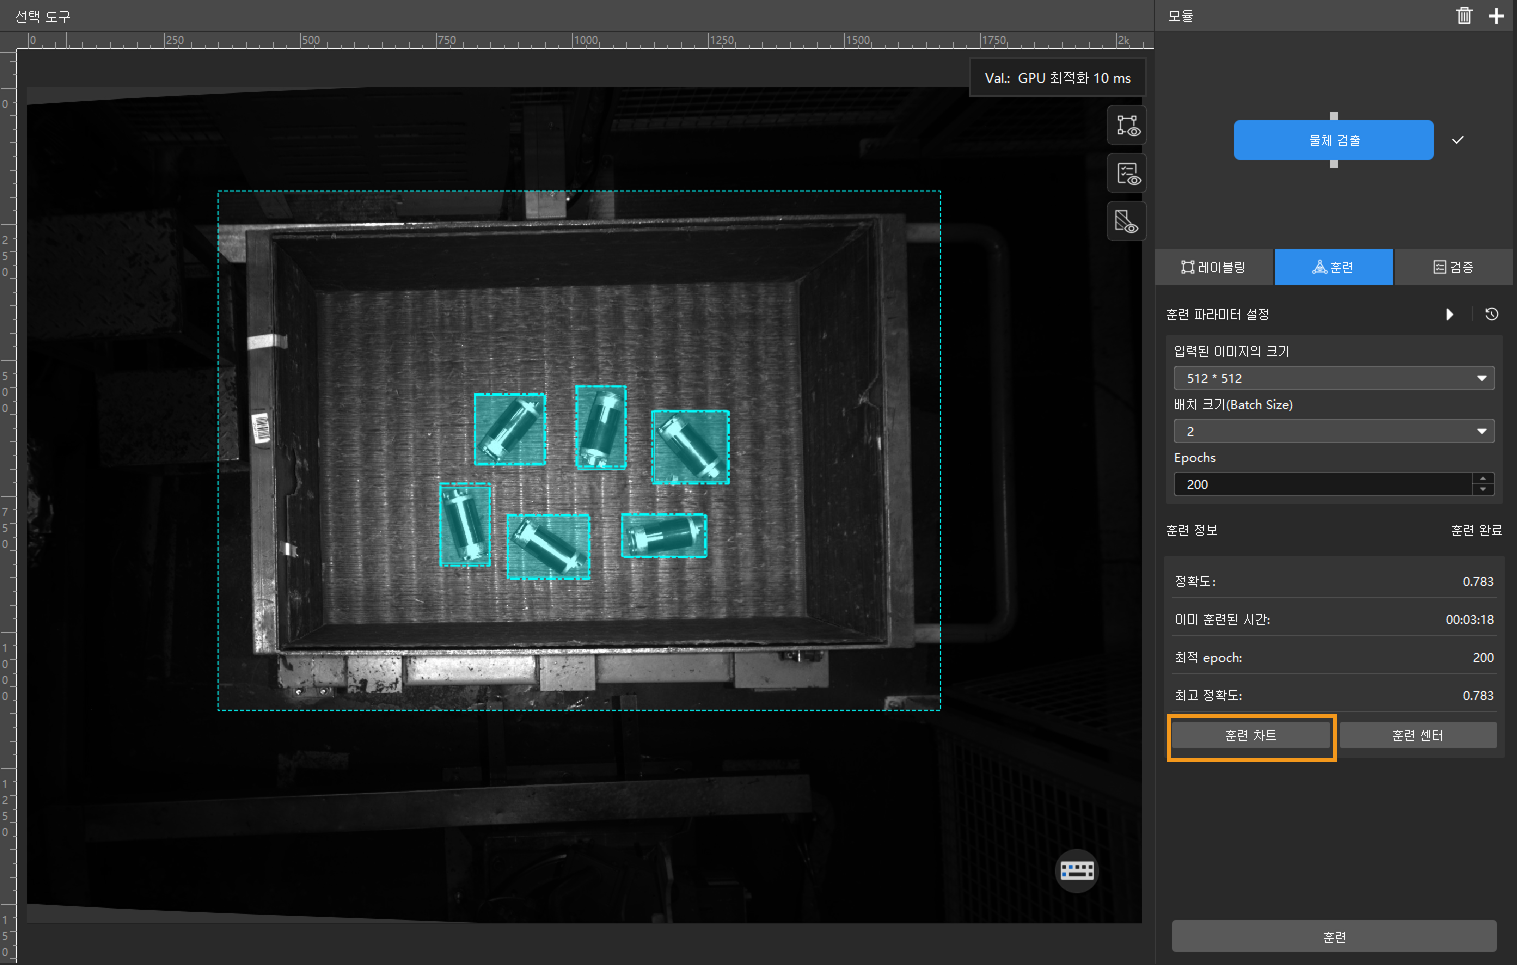The height and width of the screenshot is (965, 1517).
Task: Toggle mask region visibility
Action: (x=1127, y=221)
